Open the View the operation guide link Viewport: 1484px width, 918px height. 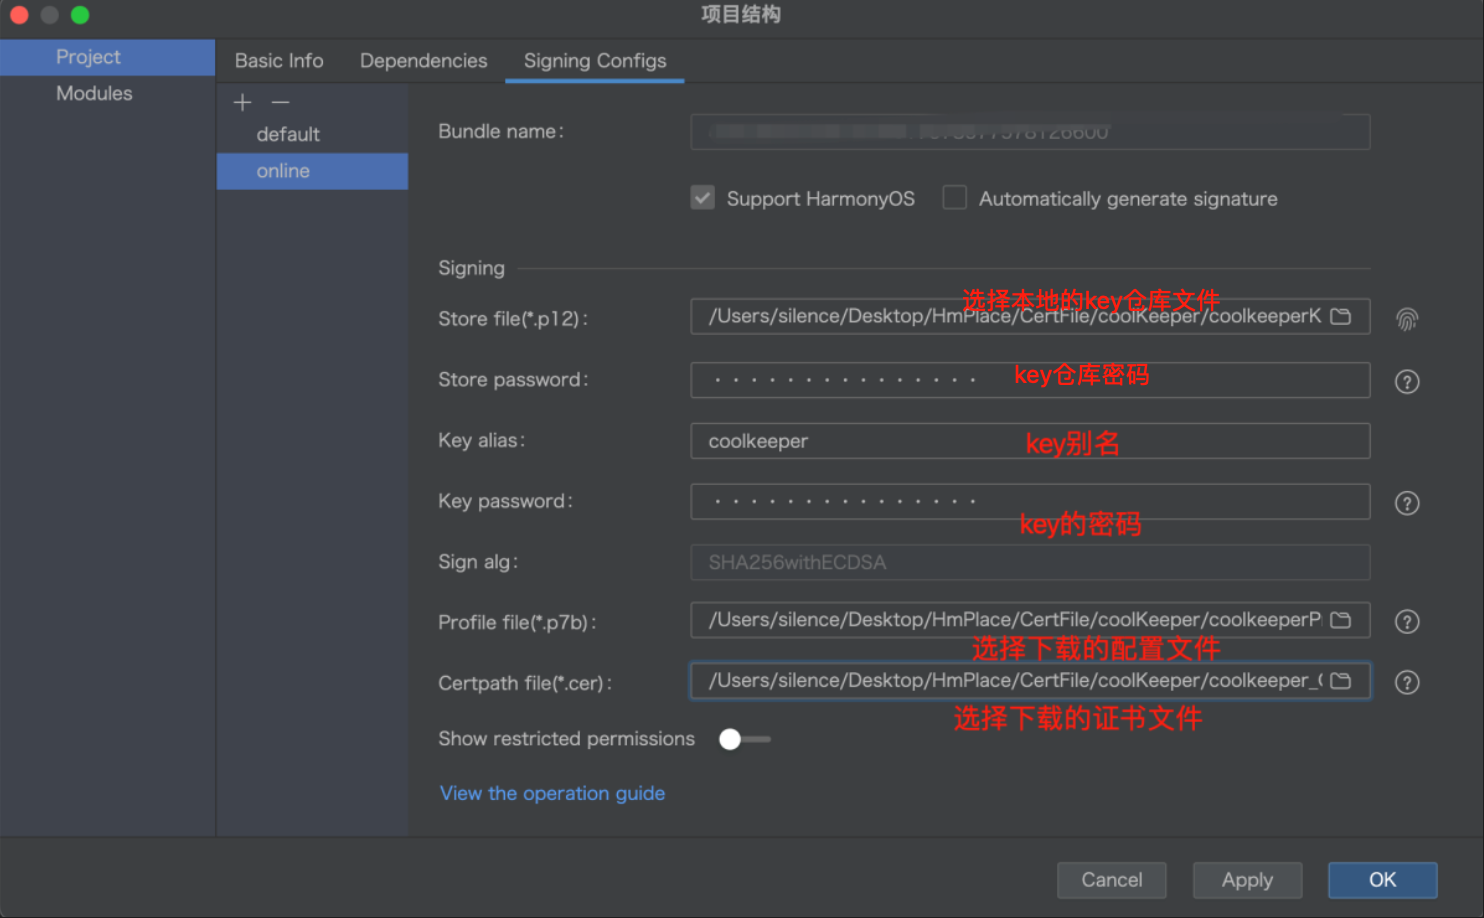click(x=552, y=793)
